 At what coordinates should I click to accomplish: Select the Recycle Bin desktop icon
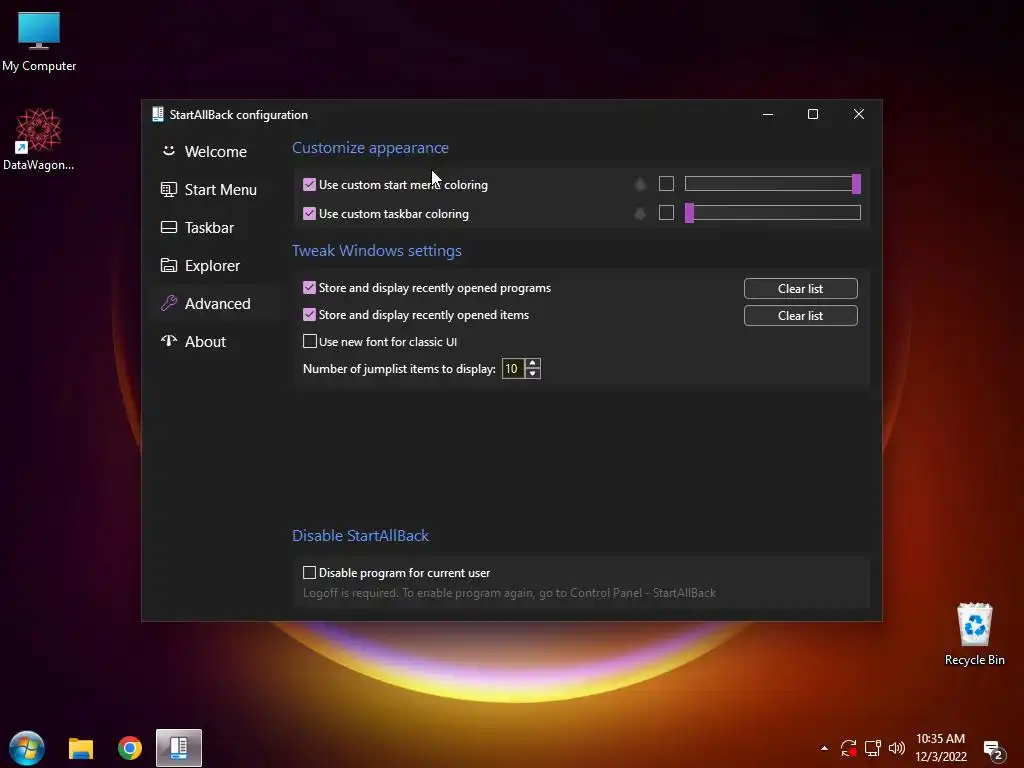tap(974, 634)
